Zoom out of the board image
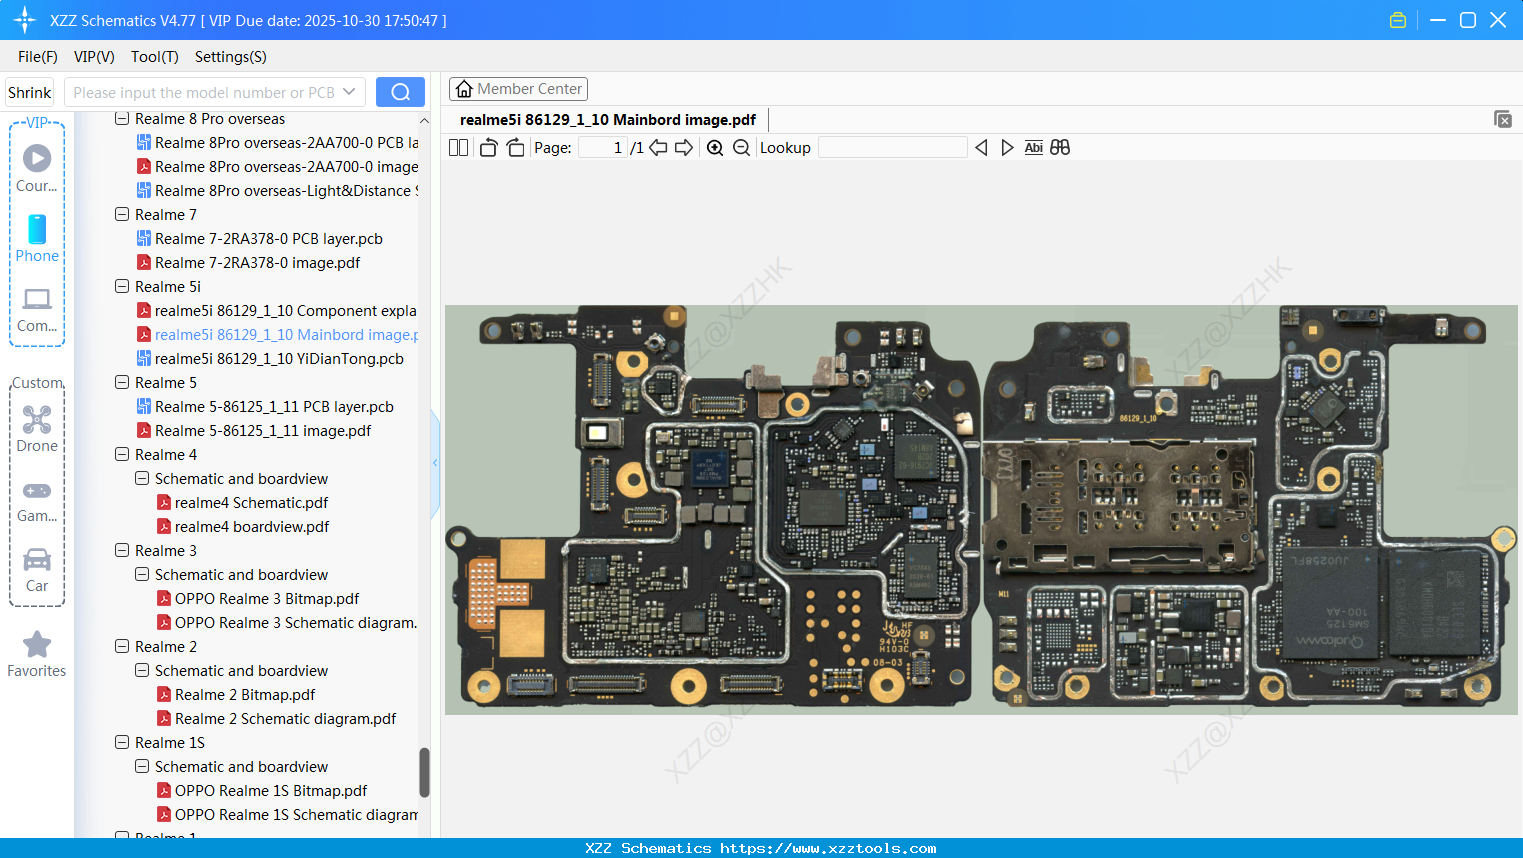This screenshot has height=858, width=1523. point(741,147)
